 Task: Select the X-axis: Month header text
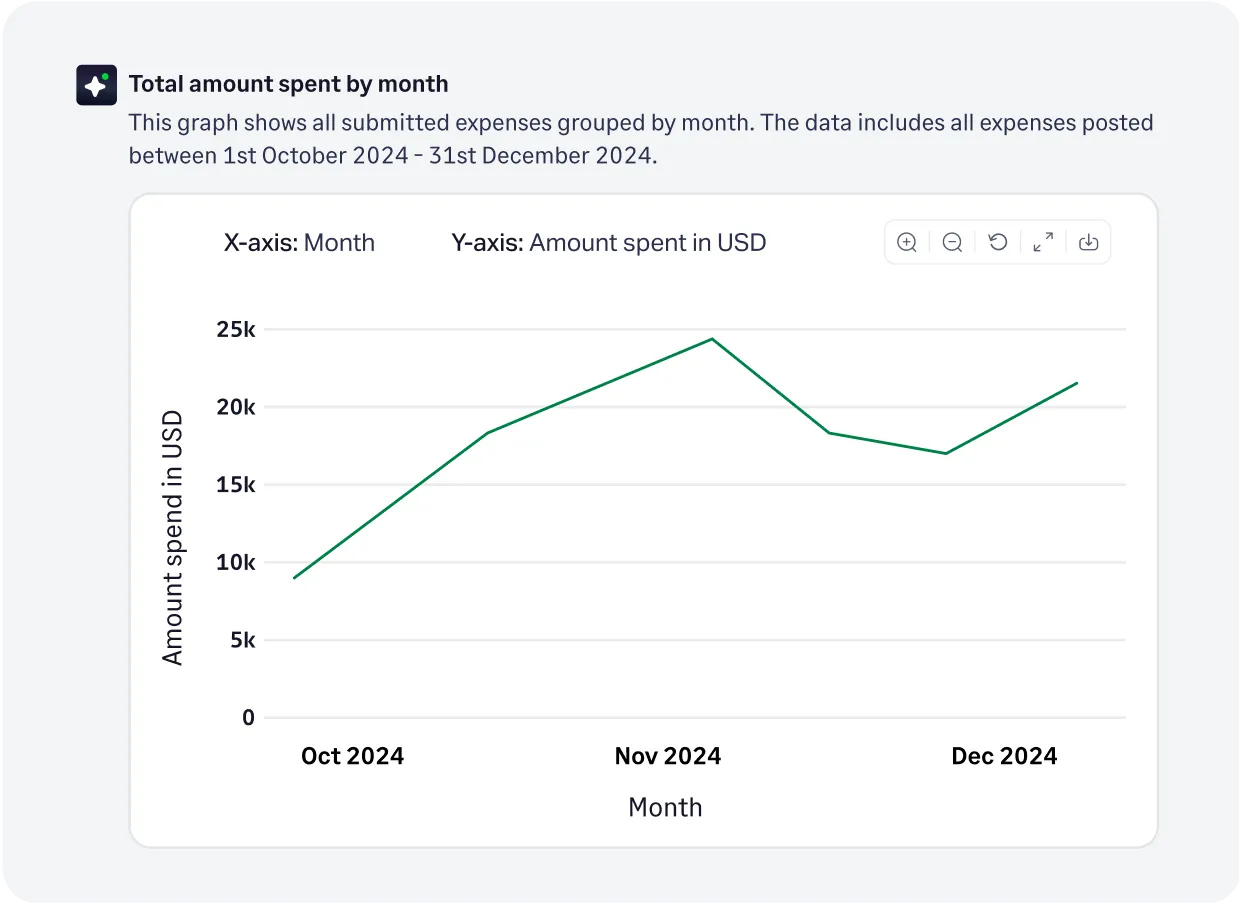coord(299,242)
